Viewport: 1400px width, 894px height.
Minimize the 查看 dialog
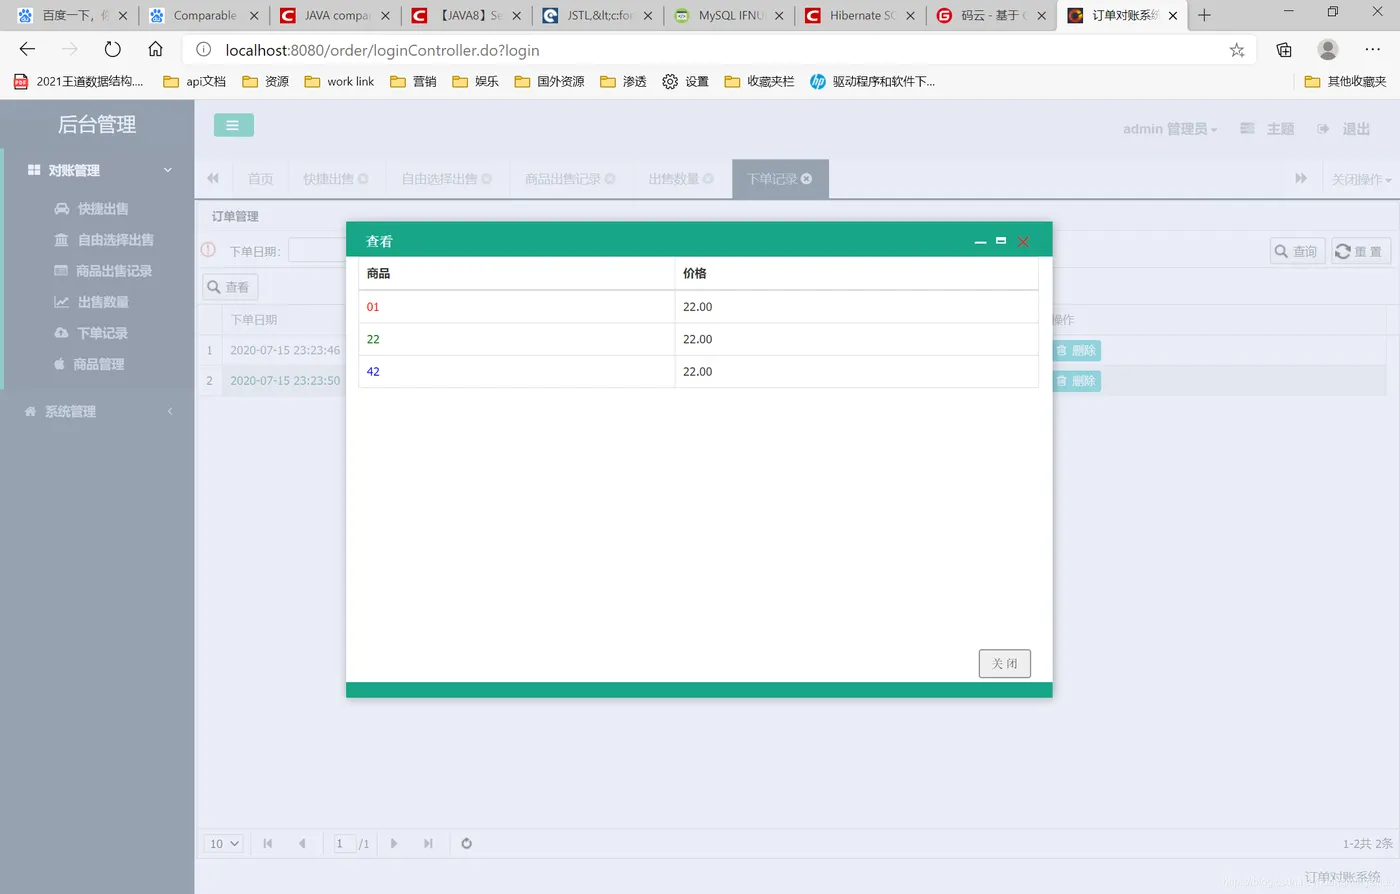pyautogui.click(x=980, y=242)
